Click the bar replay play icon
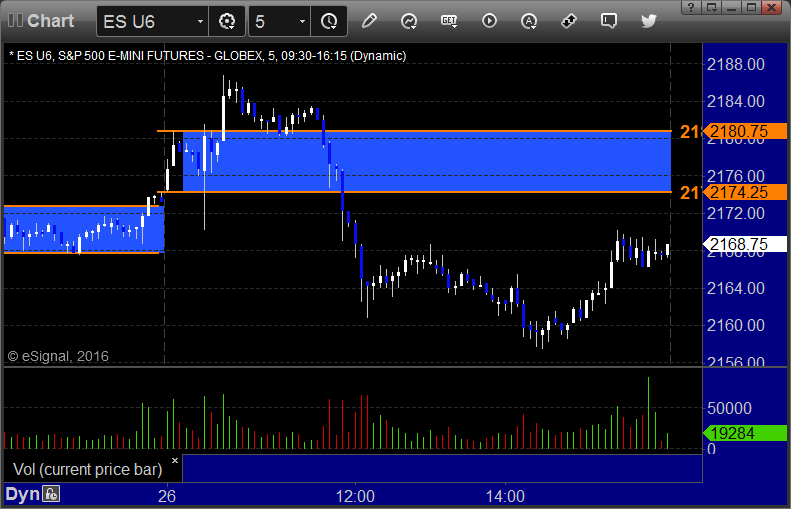791x509 pixels. [x=489, y=21]
